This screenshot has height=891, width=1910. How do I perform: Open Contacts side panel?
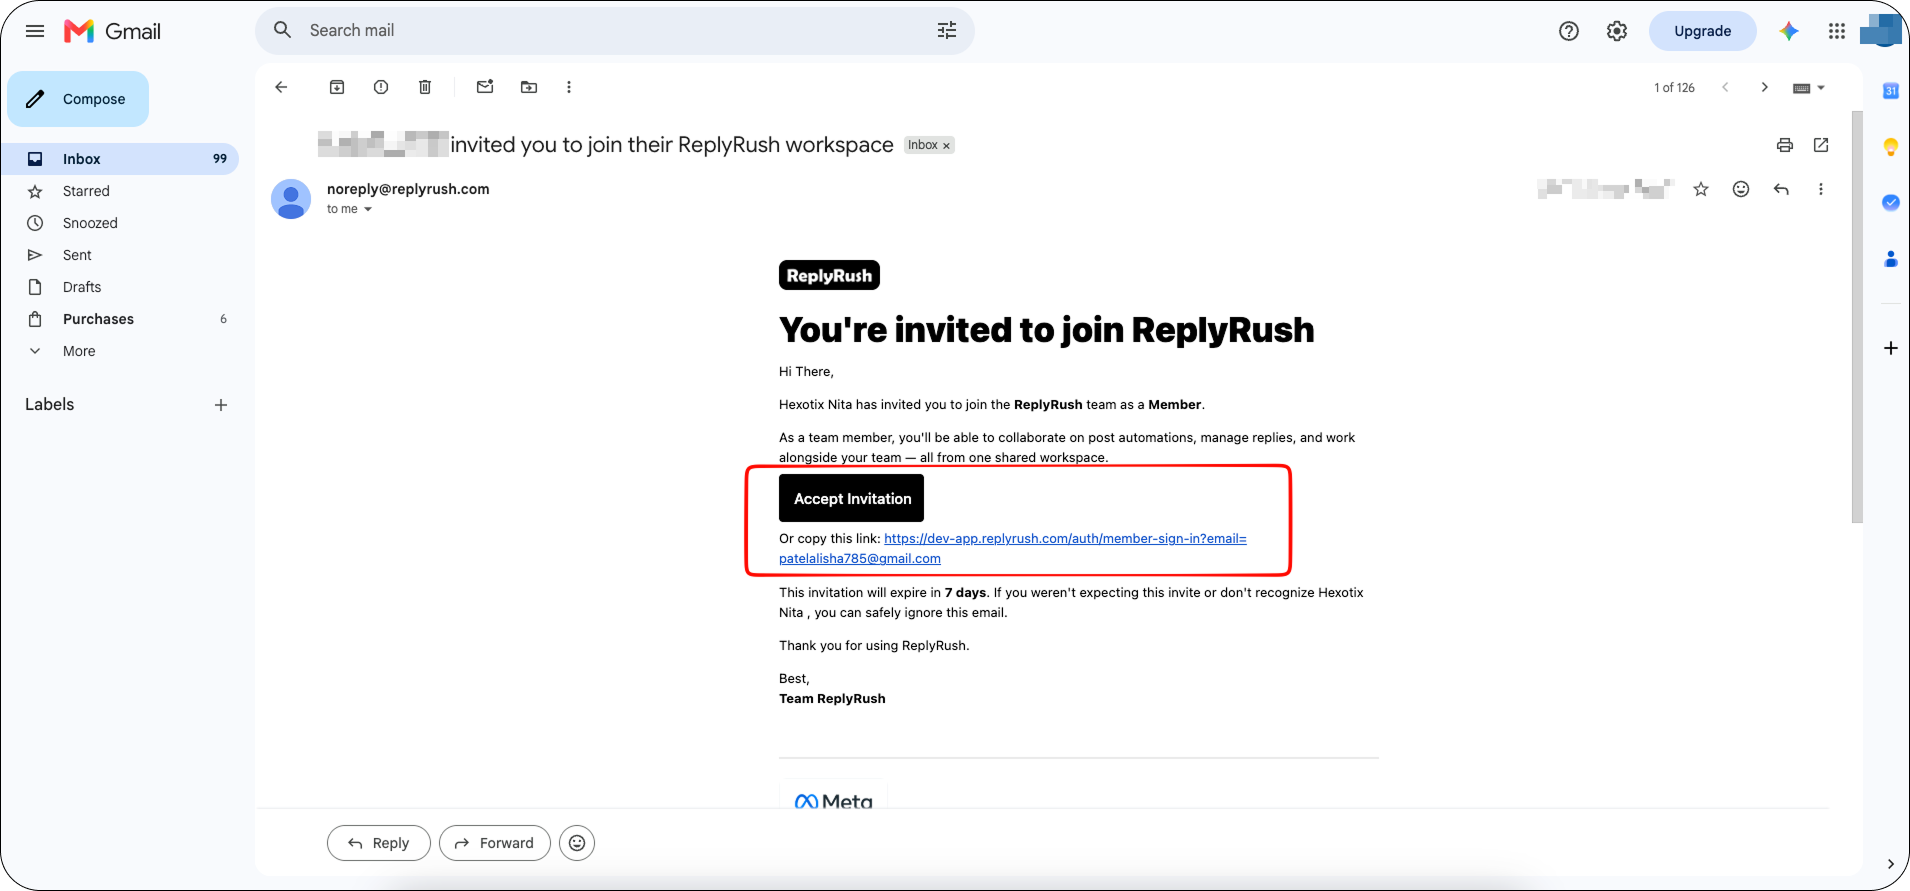point(1891,259)
